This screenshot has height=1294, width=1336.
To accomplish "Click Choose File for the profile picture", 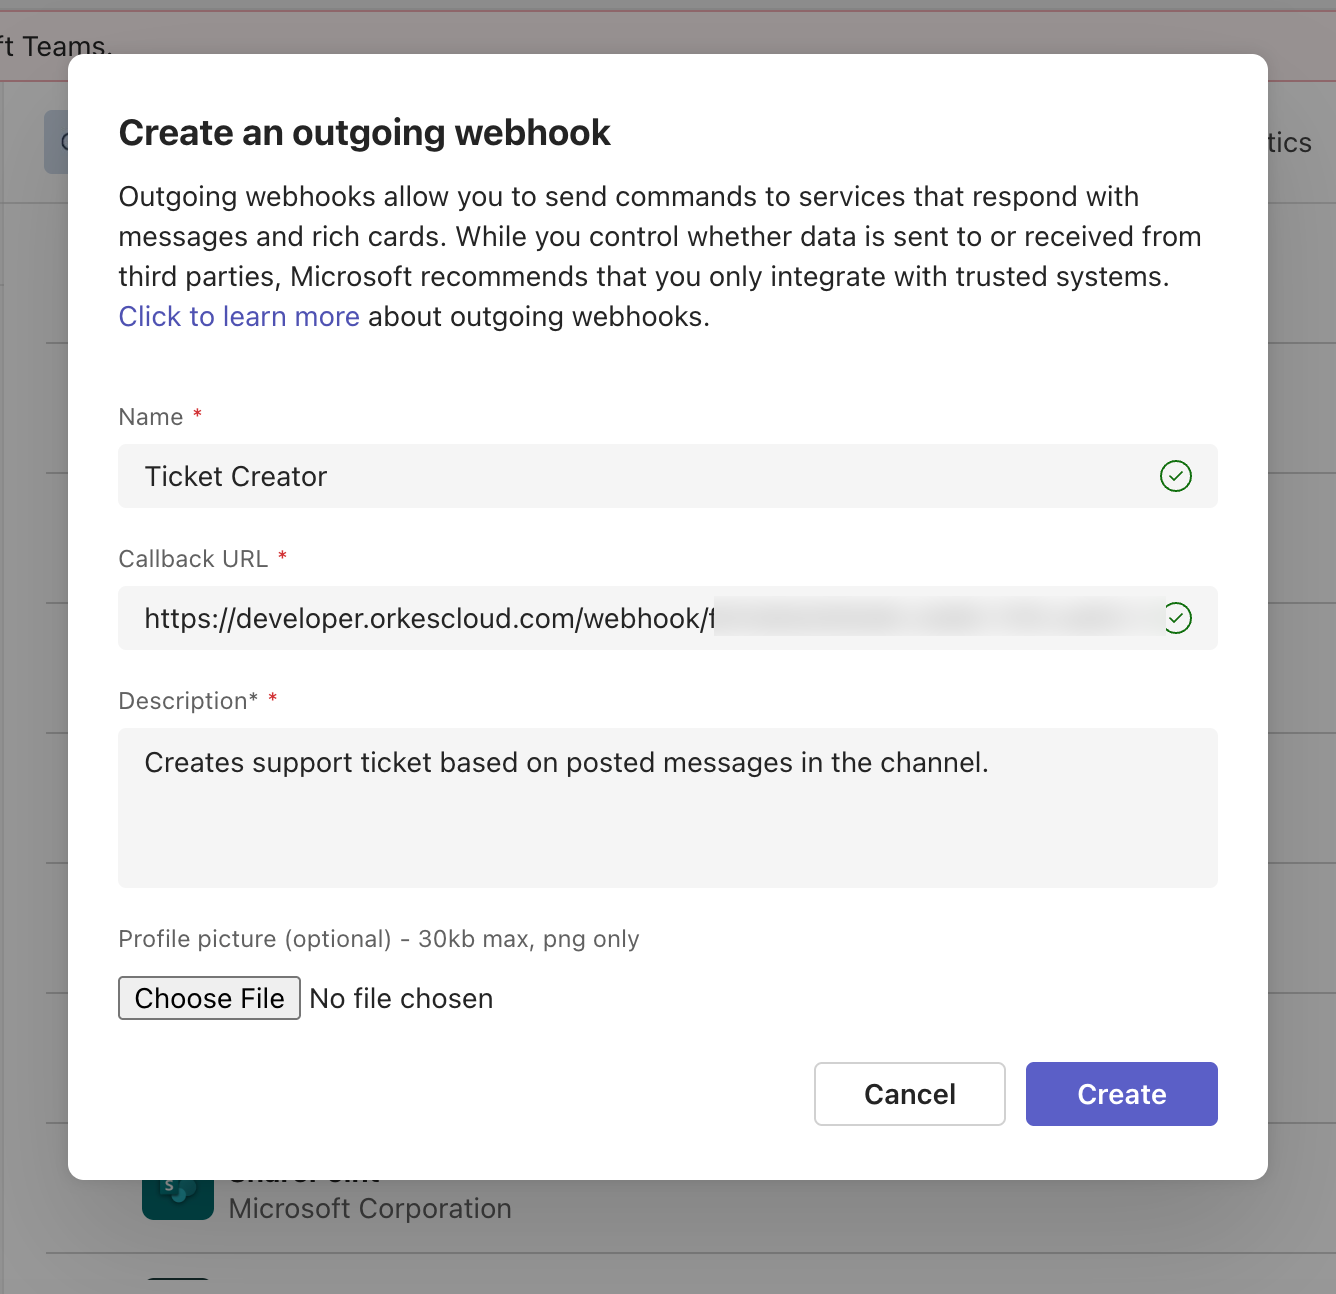I will (209, 998).
